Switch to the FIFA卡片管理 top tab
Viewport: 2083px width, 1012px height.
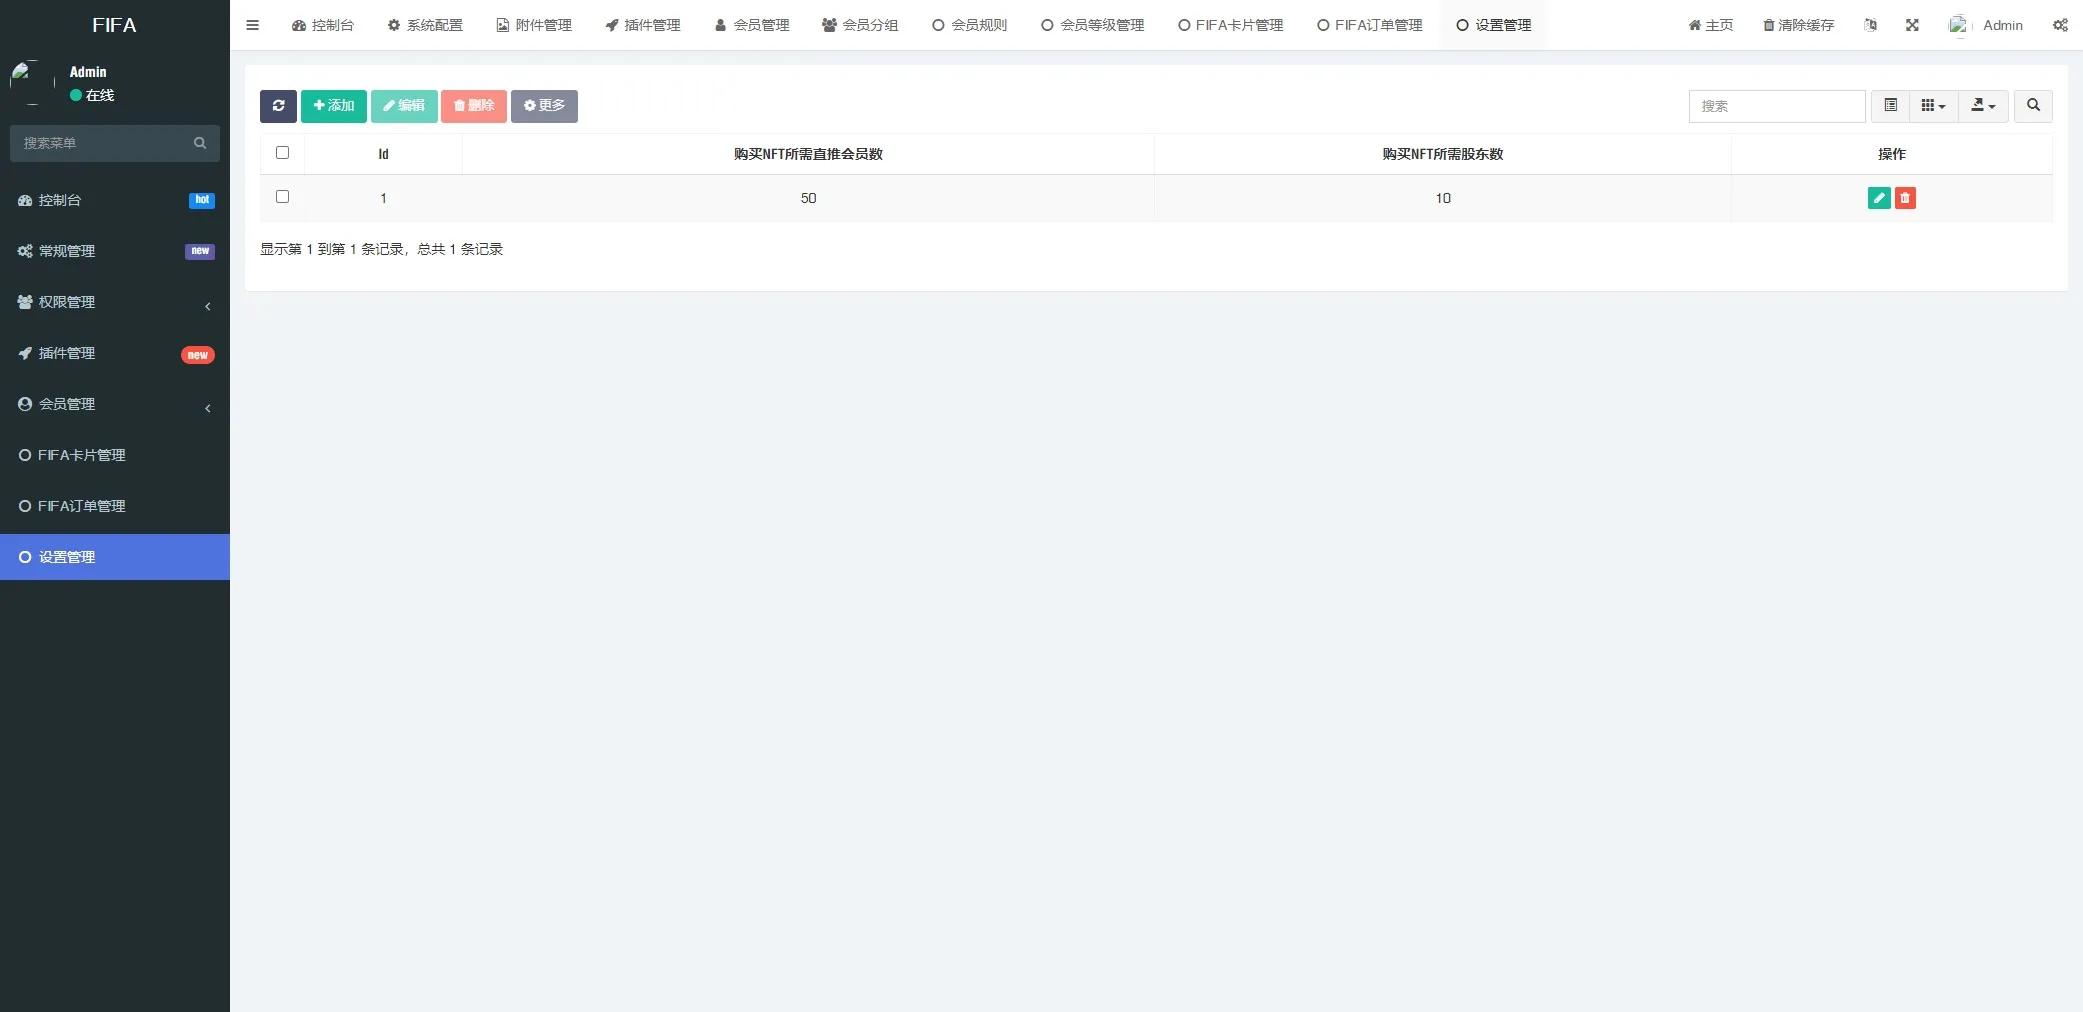[1231, 25]
